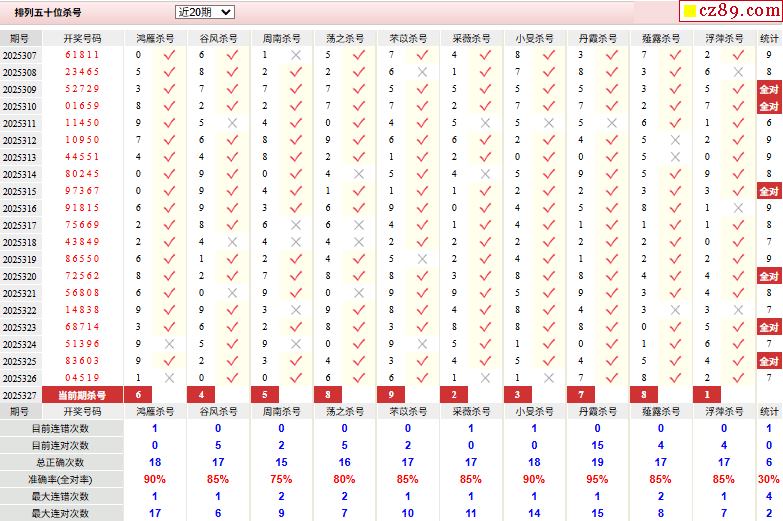Click the 准确率(全对率) row label
Viewport: 783px width, 521px height.
(60, 480)
